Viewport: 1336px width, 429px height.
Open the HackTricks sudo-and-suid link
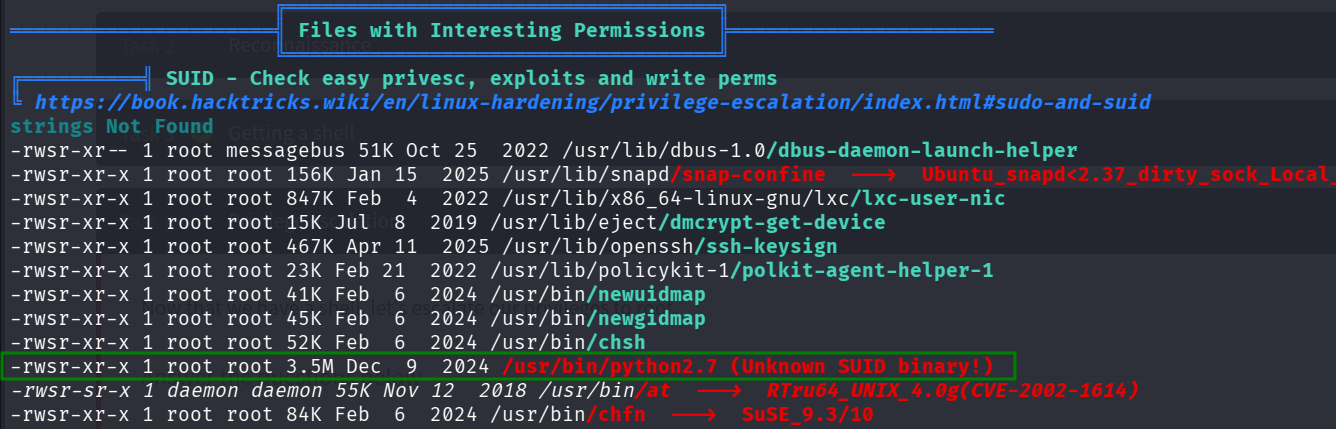coord(592,102)
